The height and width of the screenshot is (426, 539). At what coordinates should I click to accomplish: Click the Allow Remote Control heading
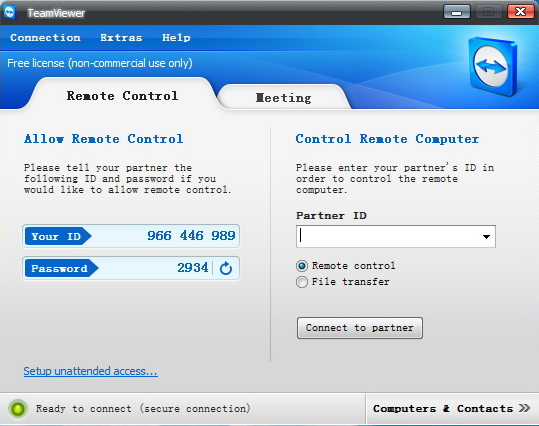coord(103,139)
